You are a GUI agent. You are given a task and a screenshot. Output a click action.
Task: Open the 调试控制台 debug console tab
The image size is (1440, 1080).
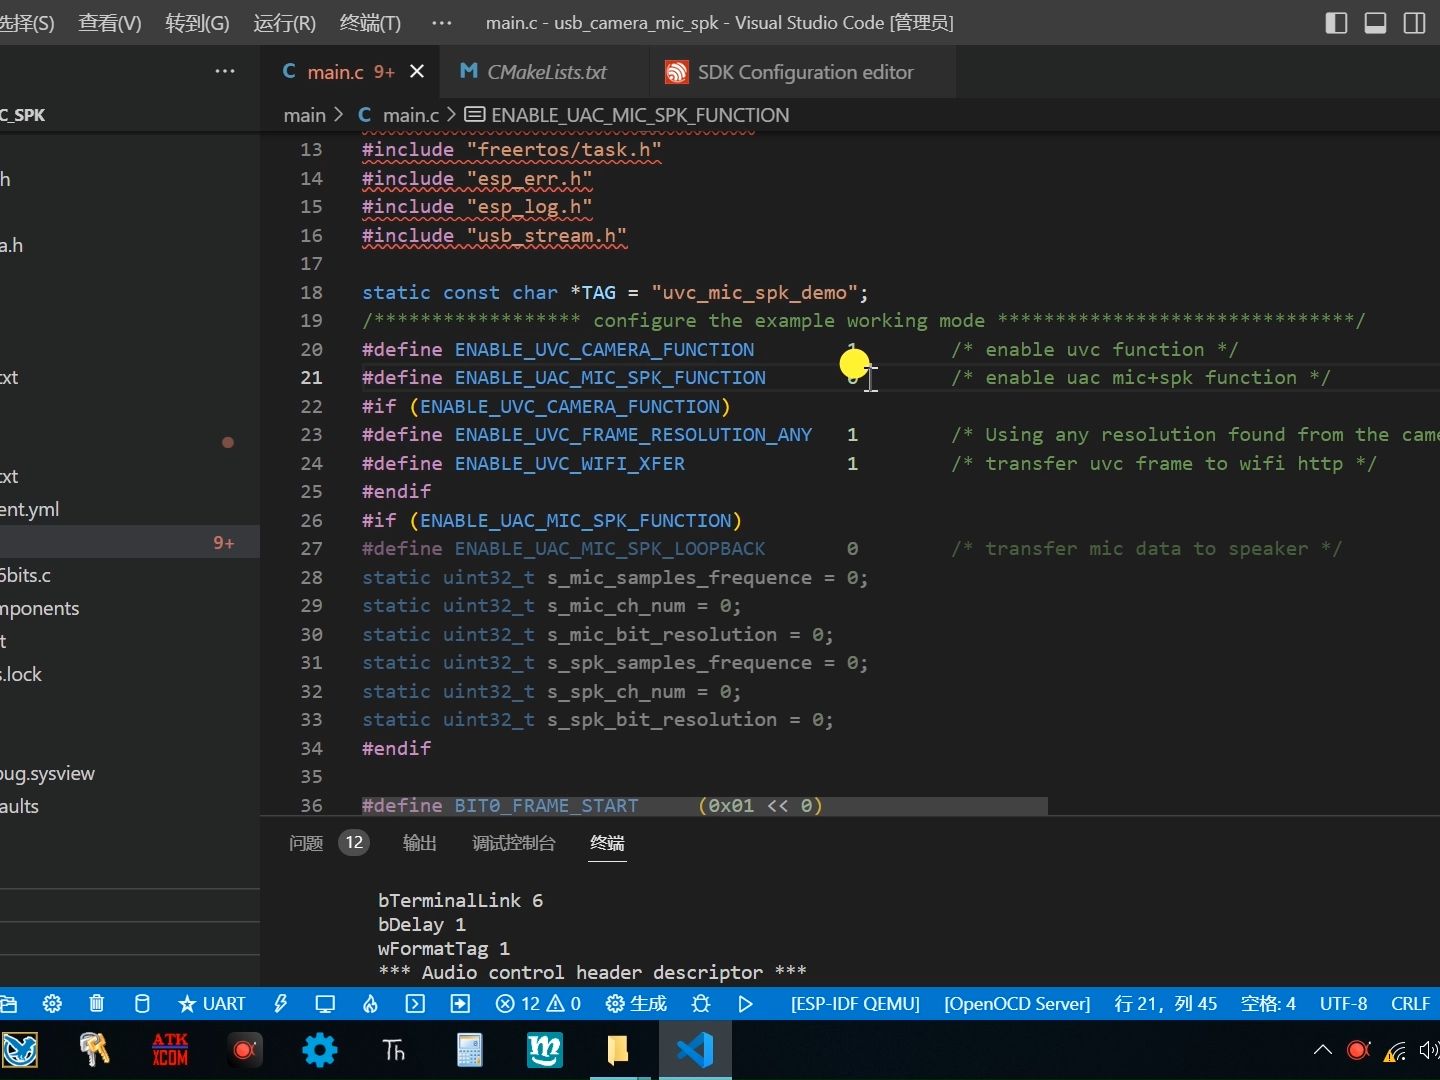(513, 843)
